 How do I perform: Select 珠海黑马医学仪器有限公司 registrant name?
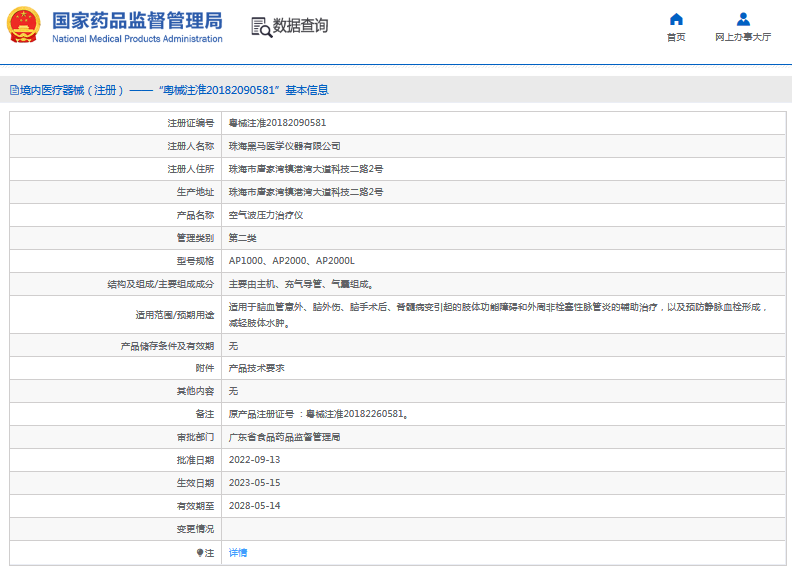[x=284, y=146]
